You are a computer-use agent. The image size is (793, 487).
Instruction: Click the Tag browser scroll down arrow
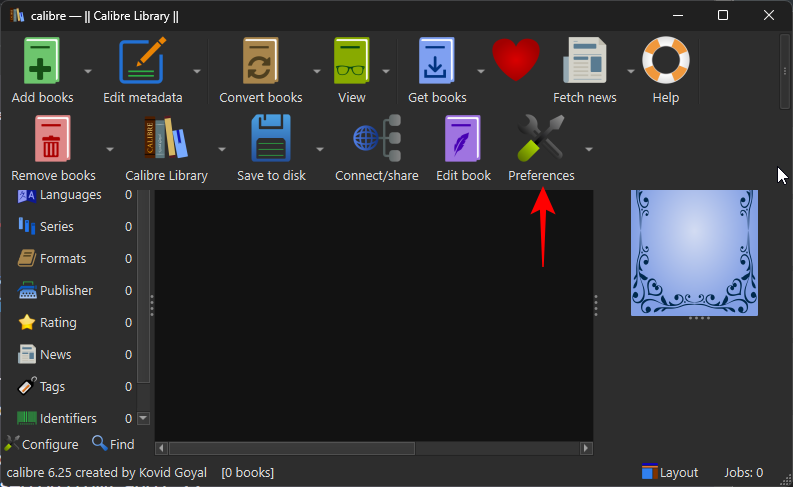144,418
